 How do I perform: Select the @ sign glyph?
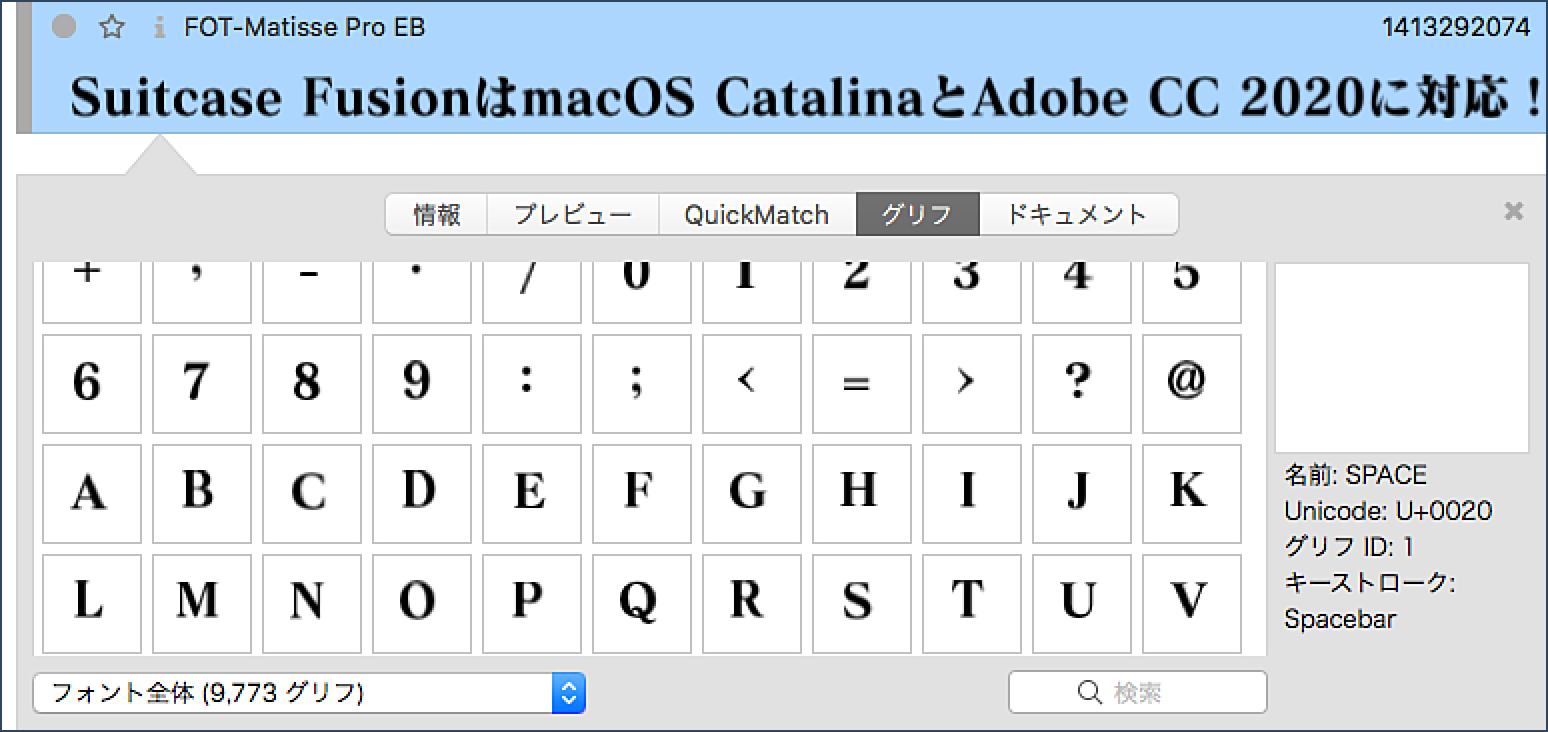click(x=1192, y=384)
